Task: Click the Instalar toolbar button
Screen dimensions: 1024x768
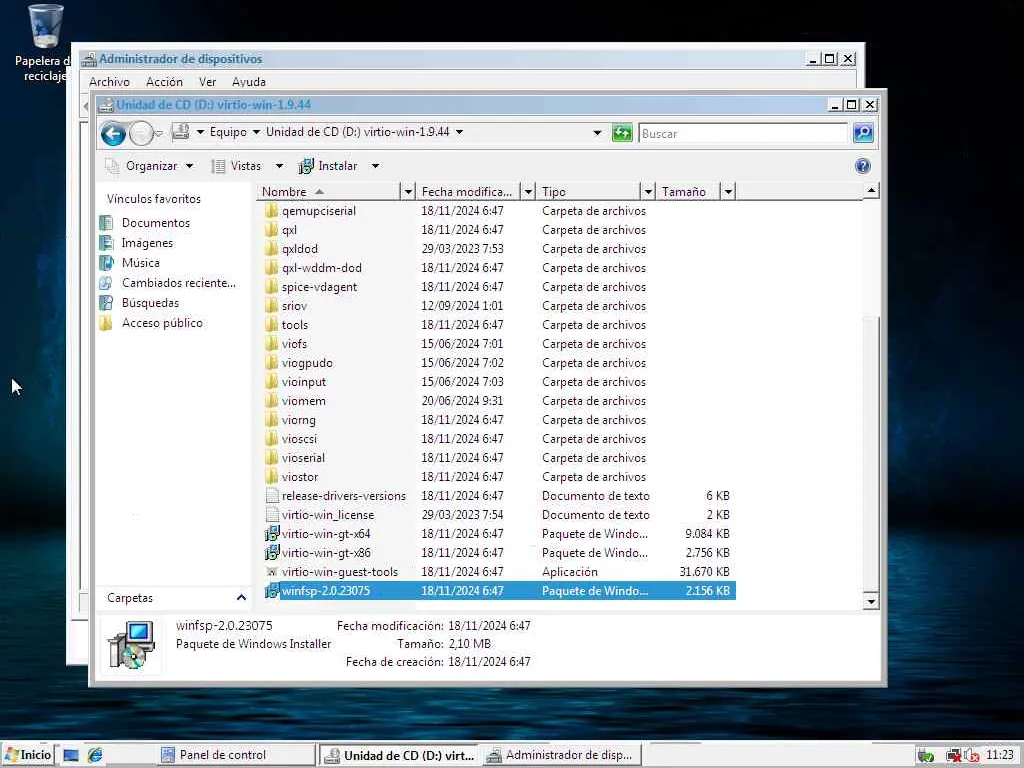Action: [x=328, y=166]
